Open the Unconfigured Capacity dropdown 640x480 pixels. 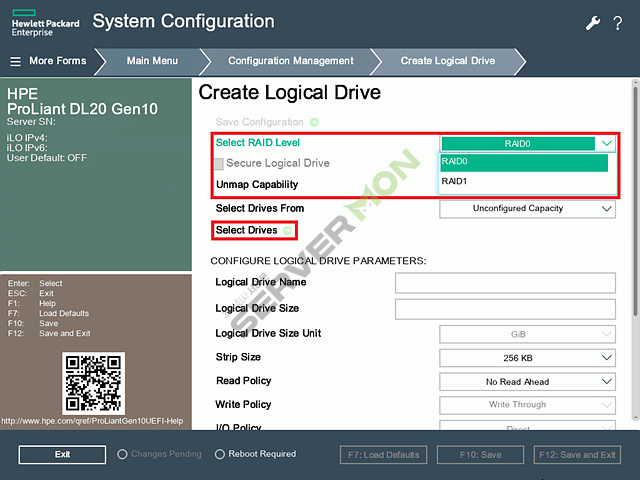point(527,209)
